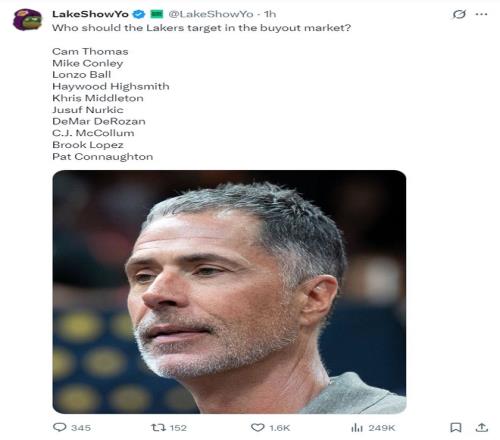Viewport: 500px width, 440px height.
Task: Click the blue verified badge
Action: point(139,14)
